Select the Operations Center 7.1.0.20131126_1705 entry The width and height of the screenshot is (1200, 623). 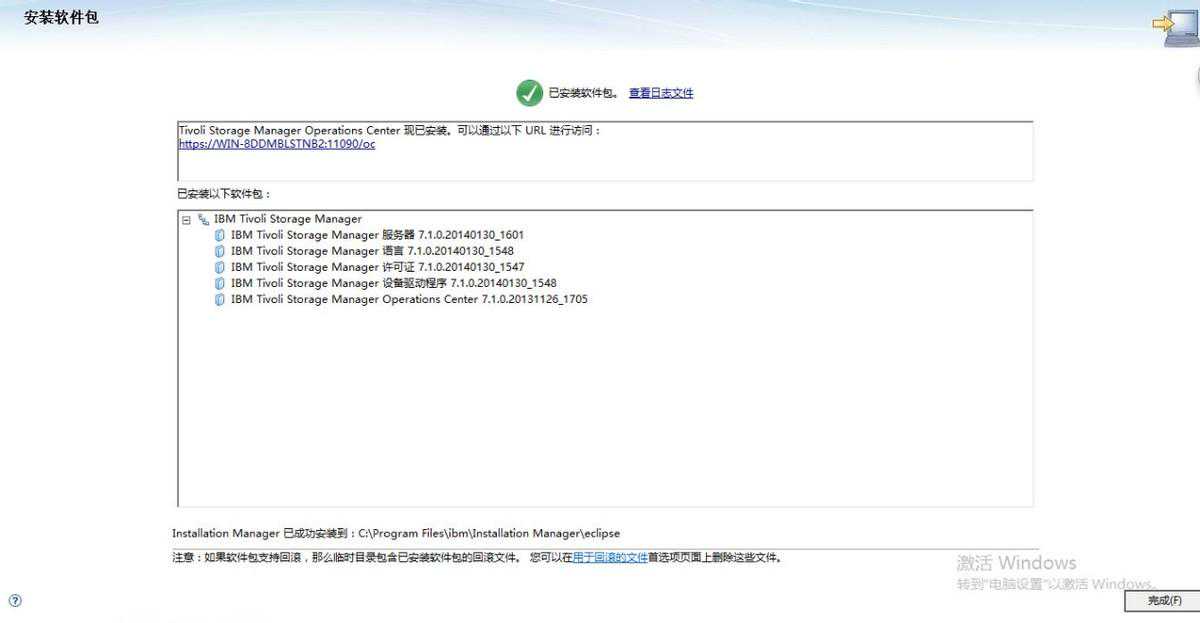409,299
